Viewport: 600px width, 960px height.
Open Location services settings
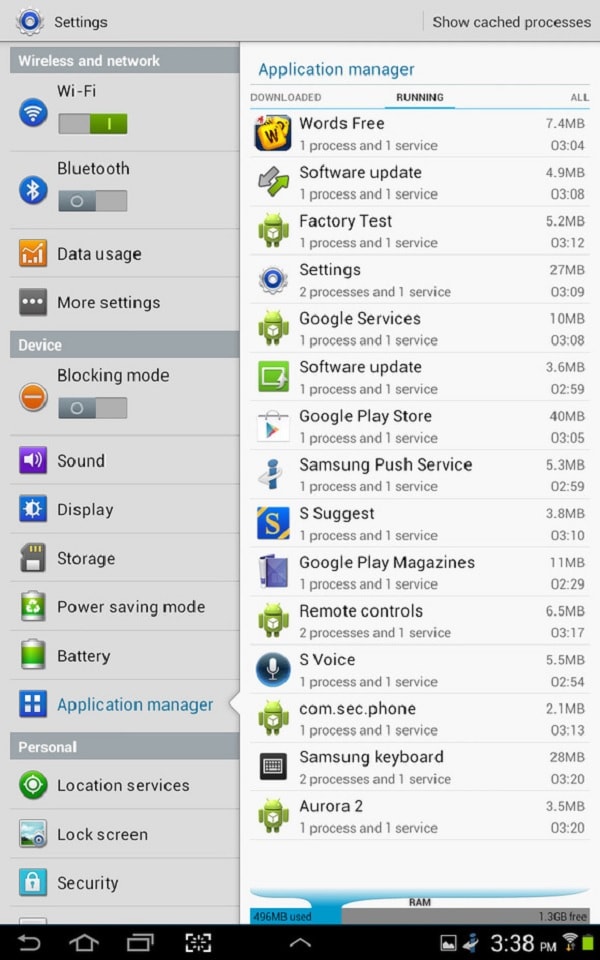pyautogui.click(x=125, y=785)
